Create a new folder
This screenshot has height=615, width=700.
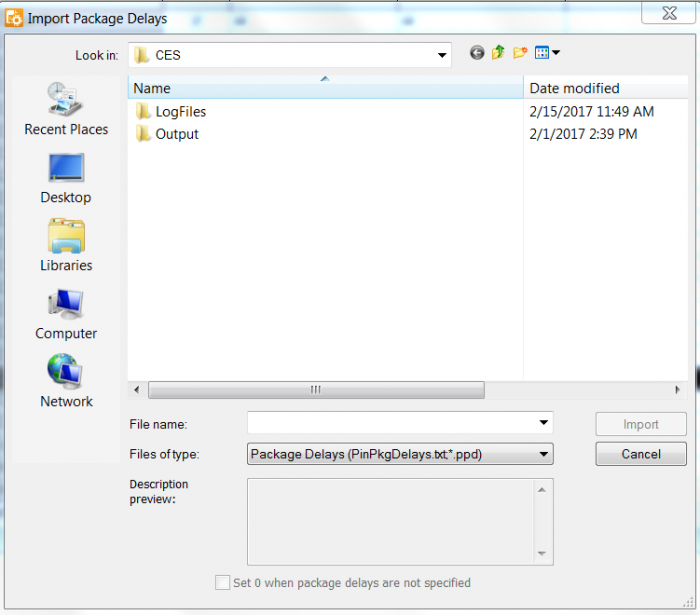coord(520,53)
